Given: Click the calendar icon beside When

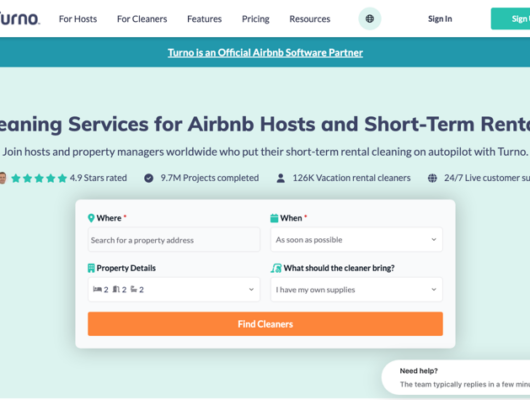Looking at the screenshot, I should (x=274, y=218).
